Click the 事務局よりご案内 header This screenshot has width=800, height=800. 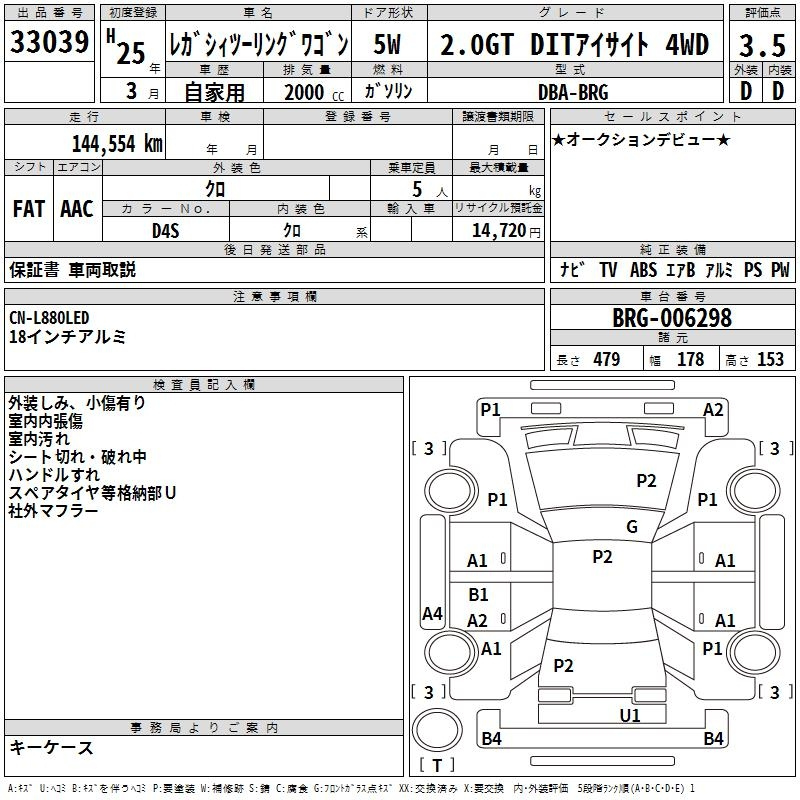tap(204, 728)
